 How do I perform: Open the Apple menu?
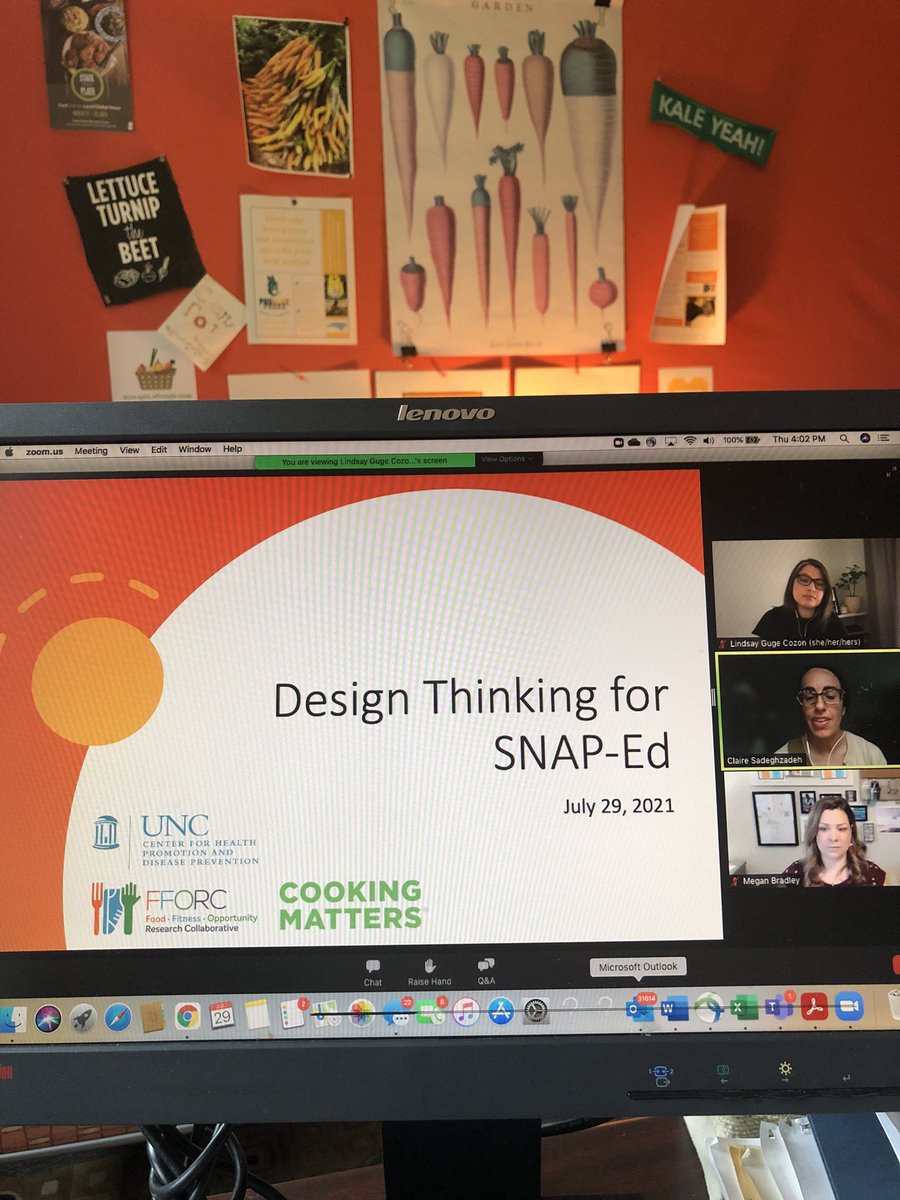9,450
